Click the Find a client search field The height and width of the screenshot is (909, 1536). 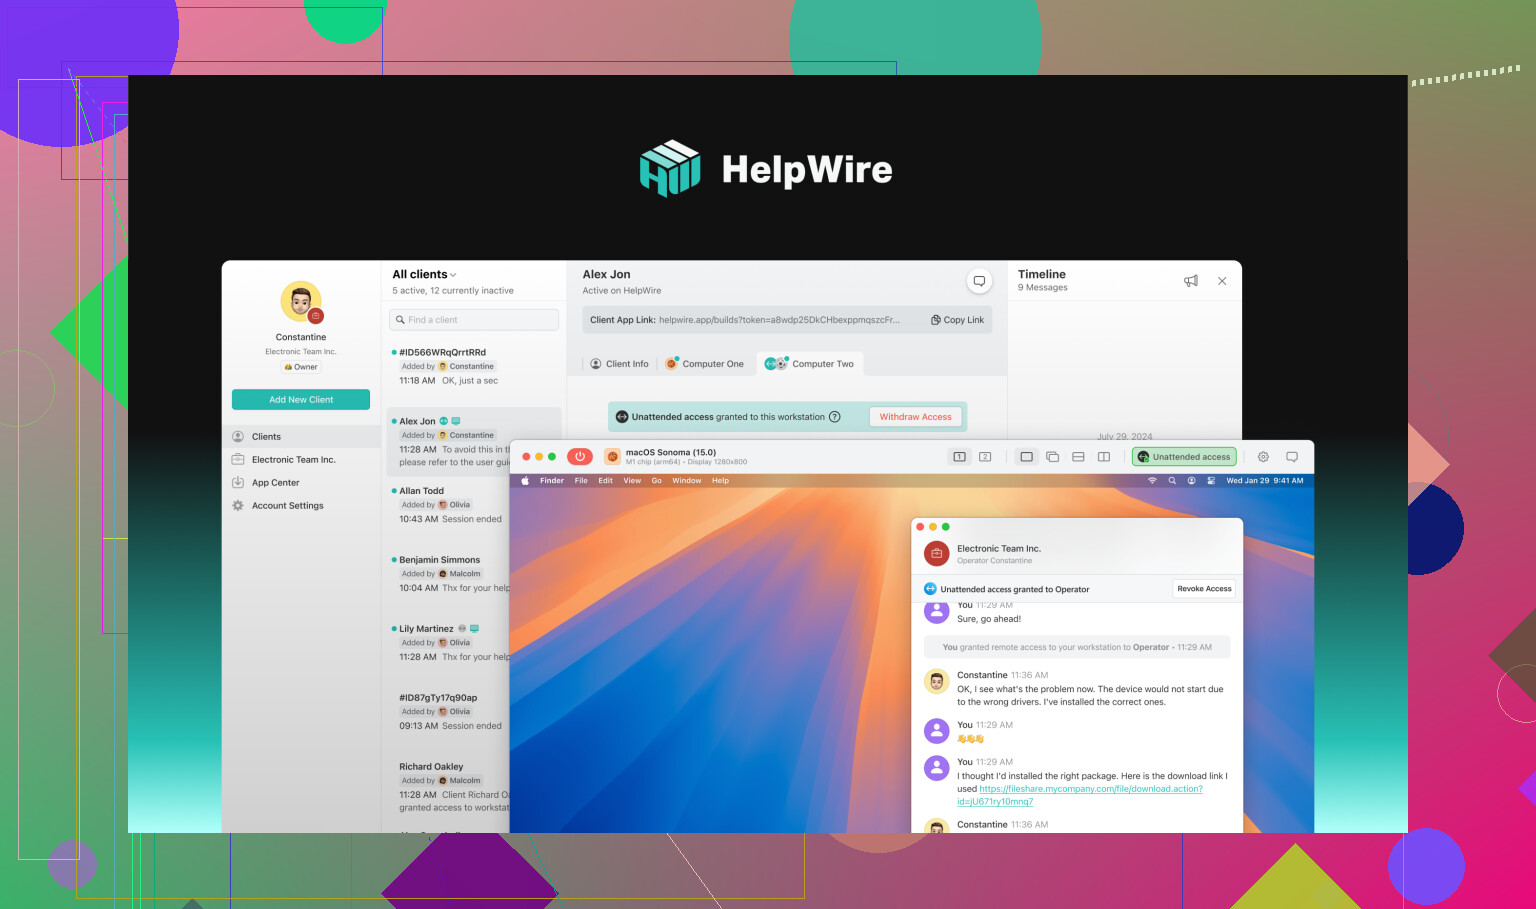point(473,320)
